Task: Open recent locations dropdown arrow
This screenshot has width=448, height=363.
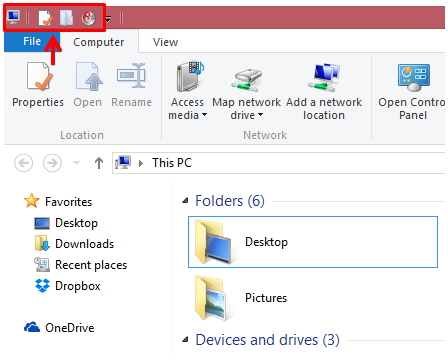Action: point(77,163)
